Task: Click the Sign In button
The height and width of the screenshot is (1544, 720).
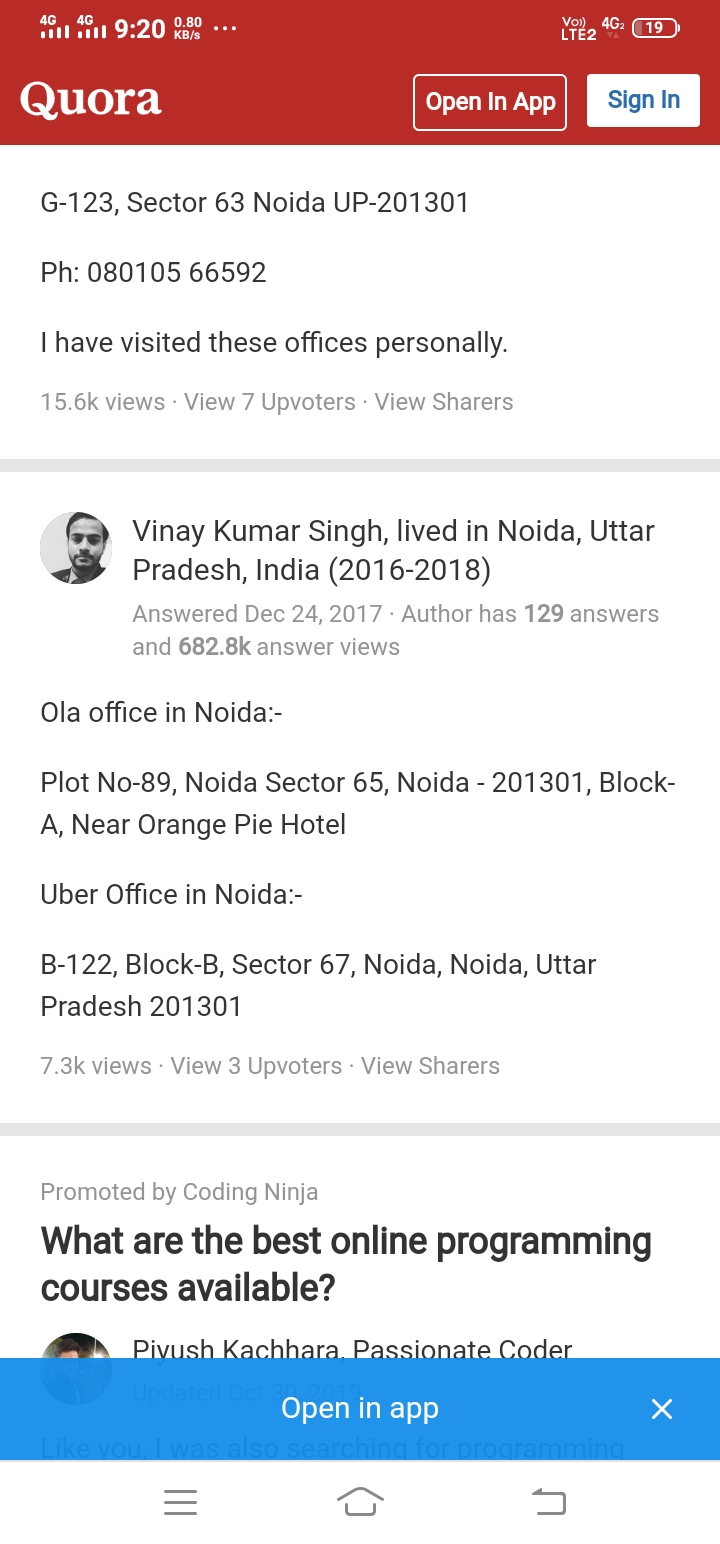Action: click(x=643, y=100)
